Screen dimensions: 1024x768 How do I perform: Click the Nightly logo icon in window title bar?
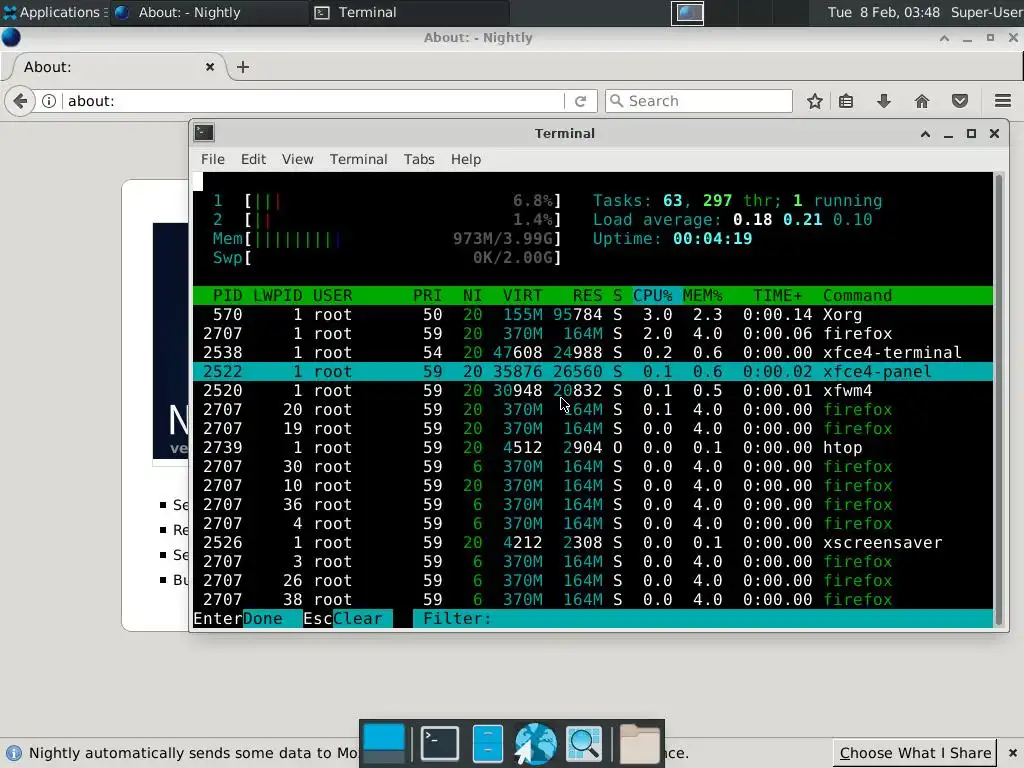click(x=11, y=37)
